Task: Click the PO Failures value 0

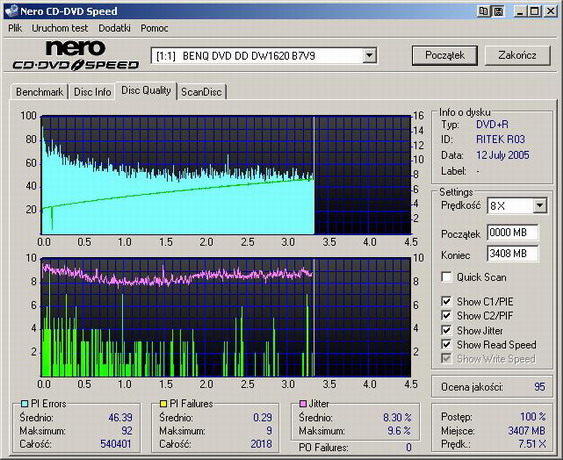Action: [x=409, y=447]
